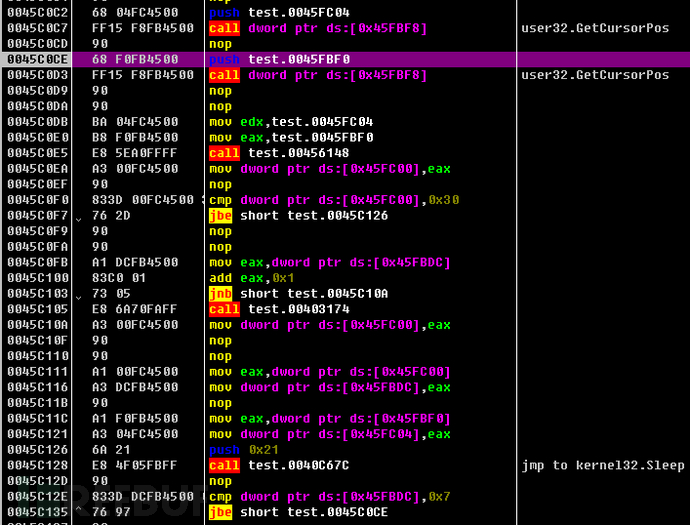Select mov eax,dword ptr ds:[0x45FBF0] at 0045C11C
Screen dimensions: 690x525
coord(330,419)
